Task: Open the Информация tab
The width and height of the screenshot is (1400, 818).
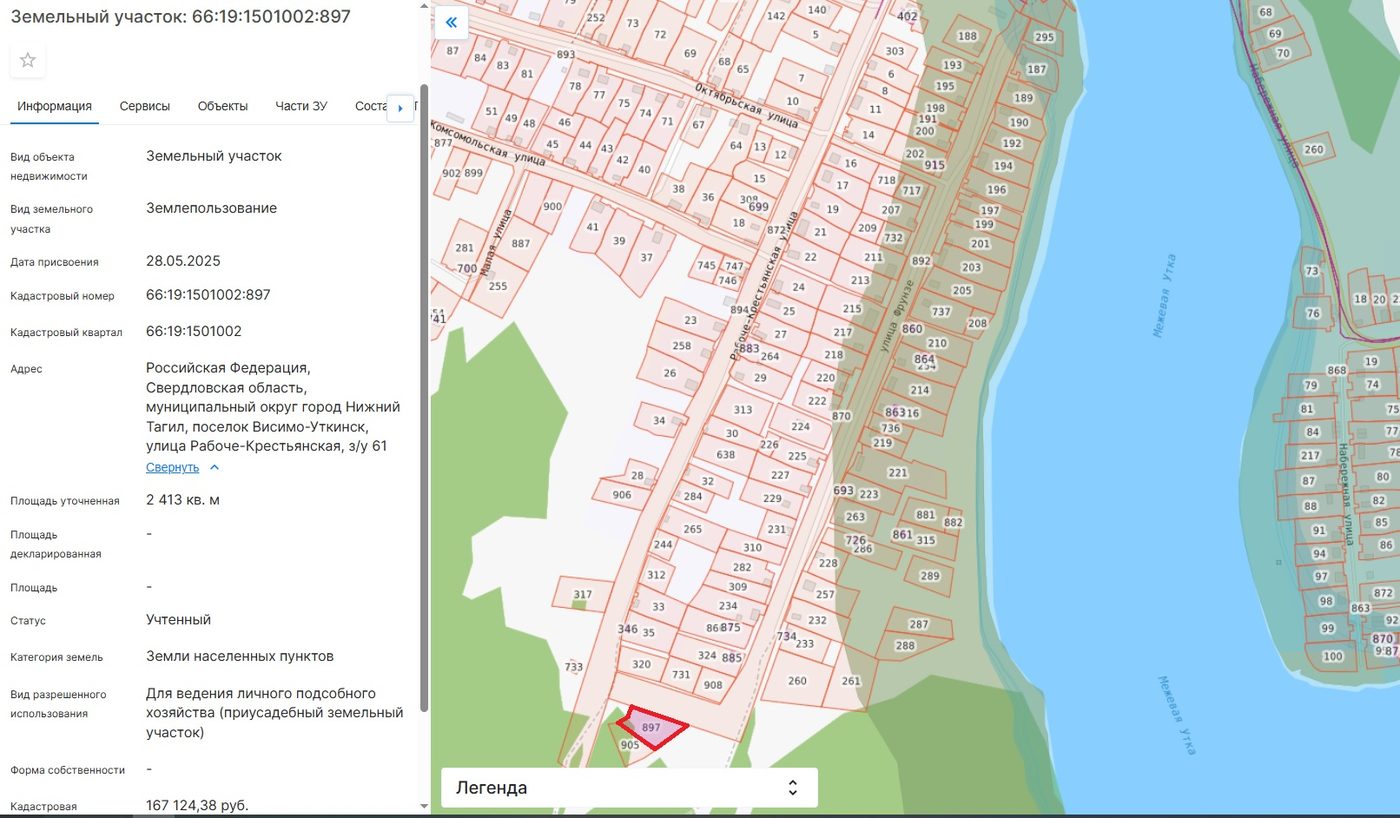Action: pos(55,106)
